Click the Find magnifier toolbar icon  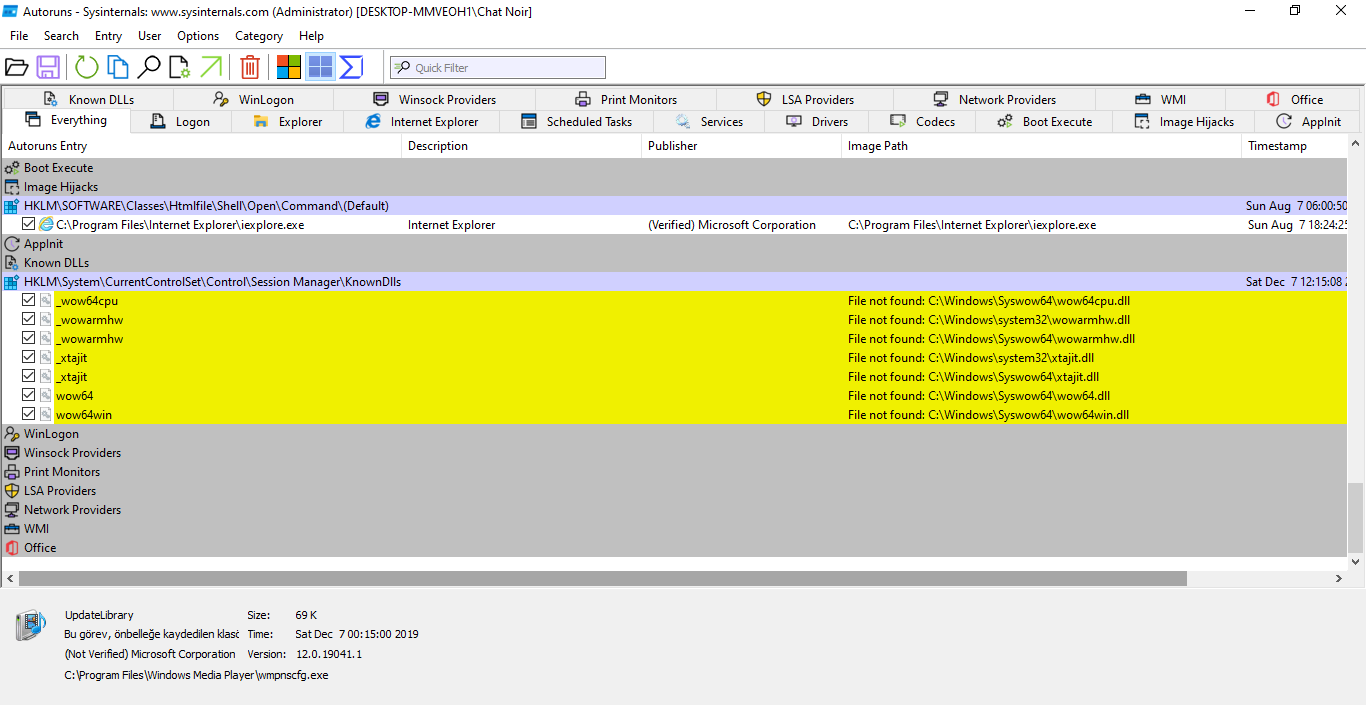pos(149,67)
